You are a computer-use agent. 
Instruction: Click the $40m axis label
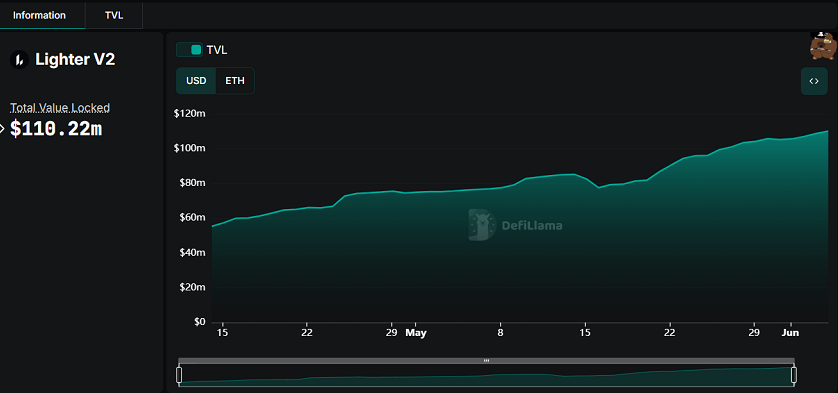click(192, 252)
